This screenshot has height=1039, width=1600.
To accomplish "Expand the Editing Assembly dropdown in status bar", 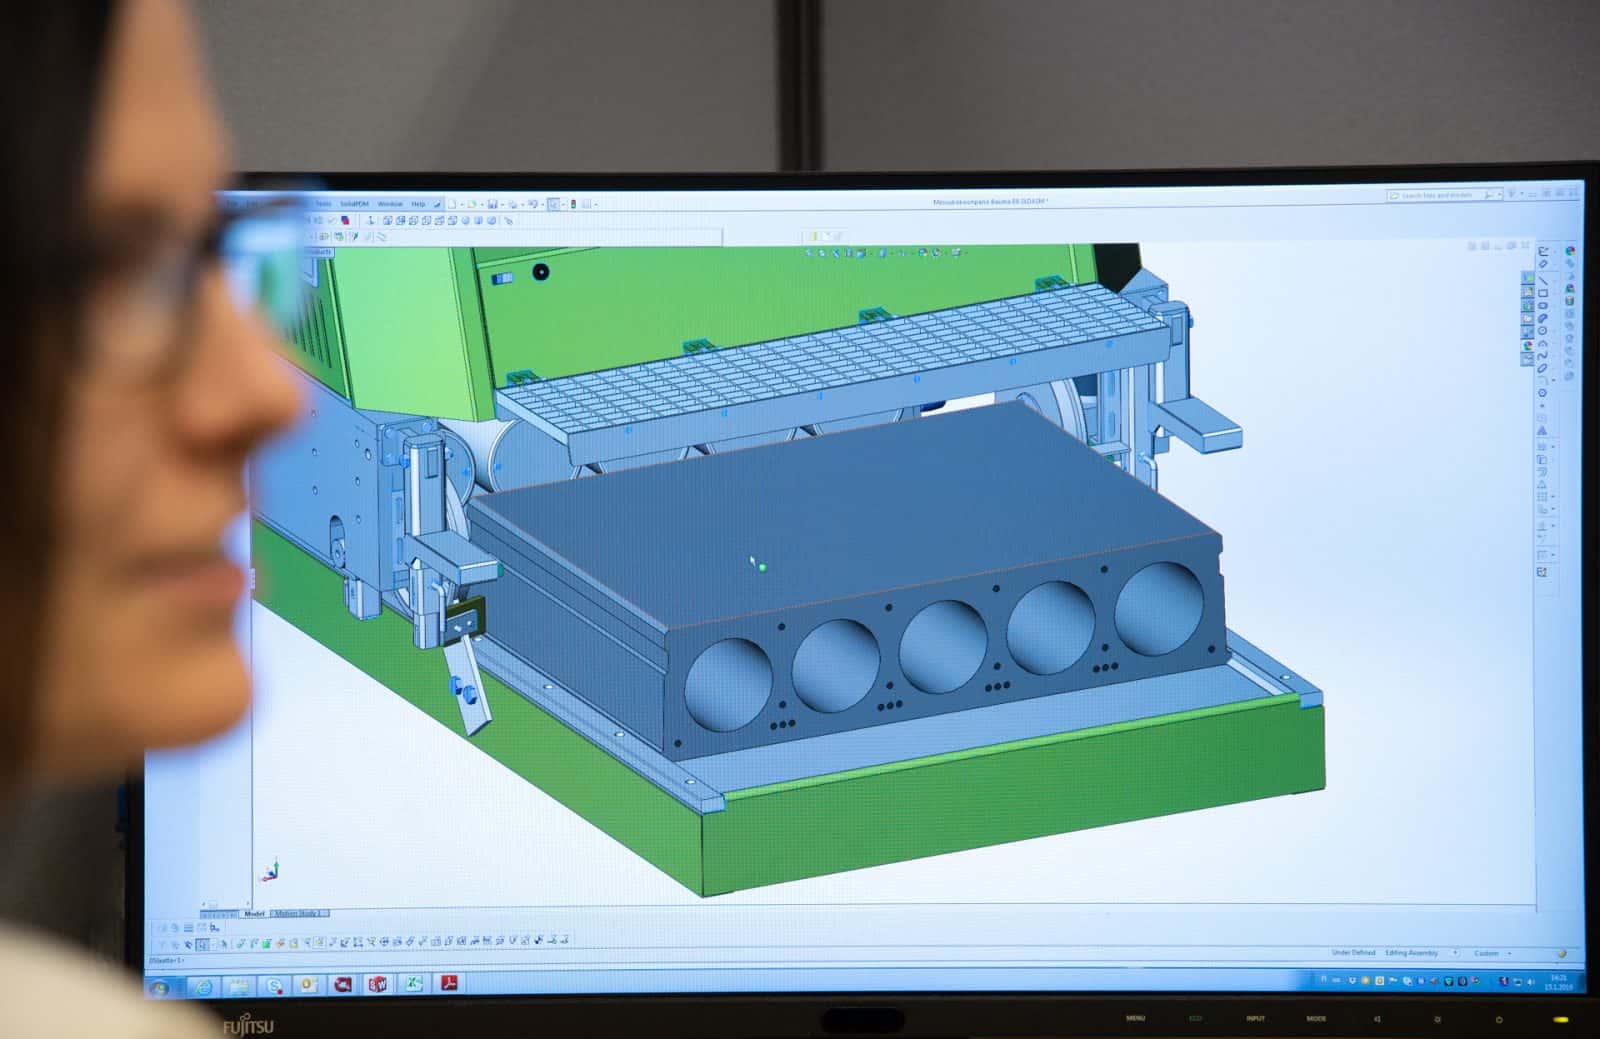I will [x=1455, y=953].
